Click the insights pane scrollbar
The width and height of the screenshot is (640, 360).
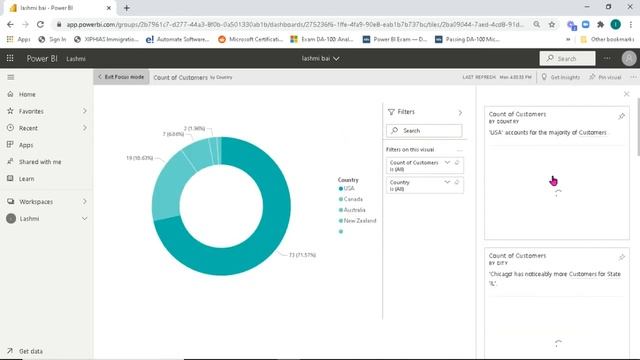[638, 127]
